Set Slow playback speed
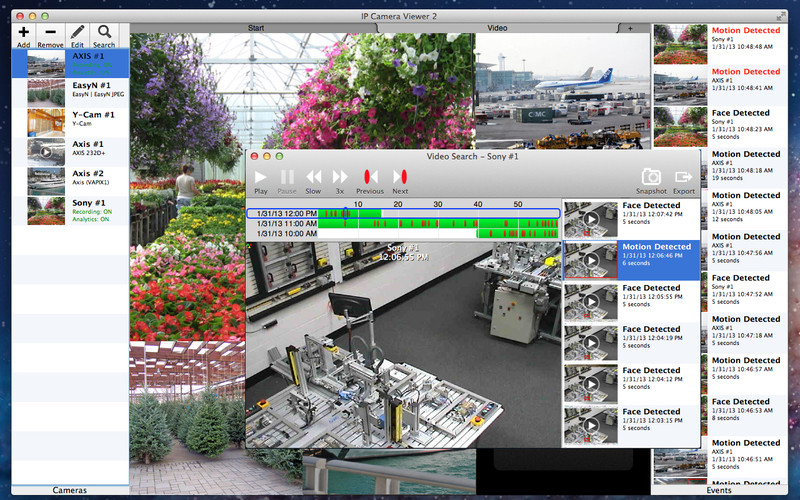 click(x=313, y=177)
